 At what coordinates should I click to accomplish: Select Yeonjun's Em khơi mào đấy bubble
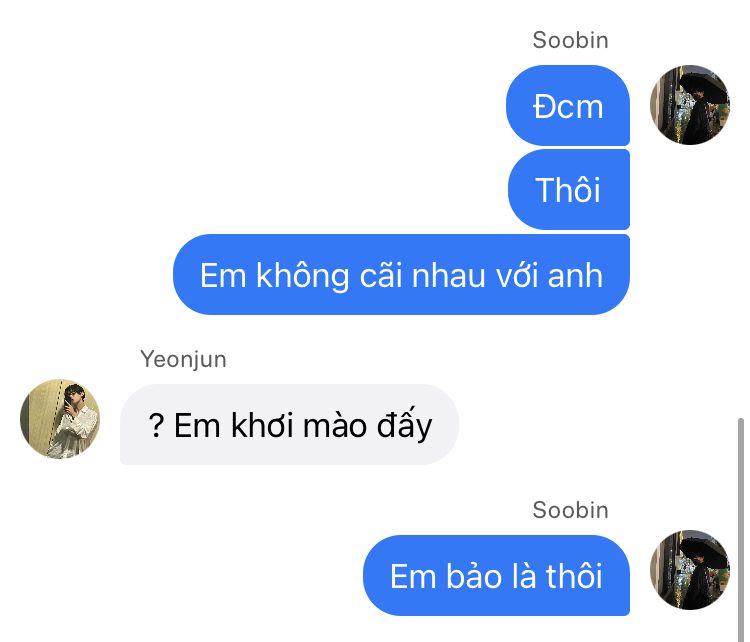289,425
